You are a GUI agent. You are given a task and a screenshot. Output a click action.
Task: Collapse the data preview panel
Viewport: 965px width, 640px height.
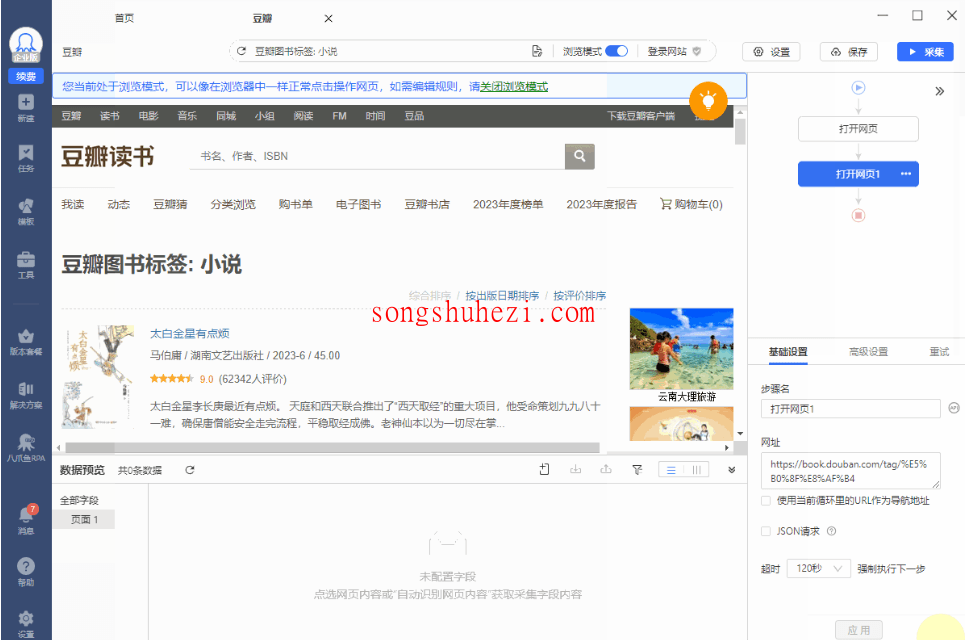[x=732, y=470]
